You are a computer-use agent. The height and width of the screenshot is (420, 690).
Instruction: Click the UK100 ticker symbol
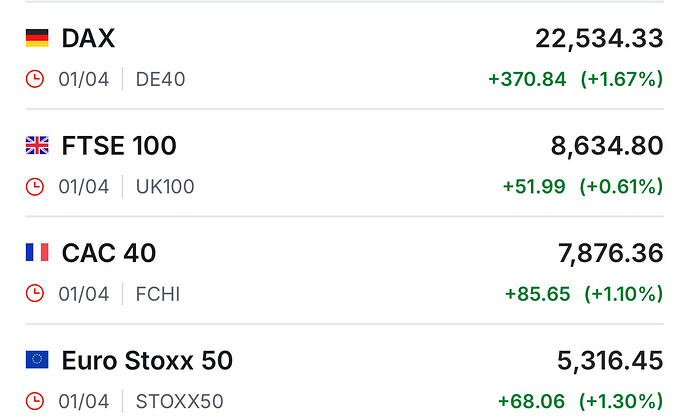(165, 186)
